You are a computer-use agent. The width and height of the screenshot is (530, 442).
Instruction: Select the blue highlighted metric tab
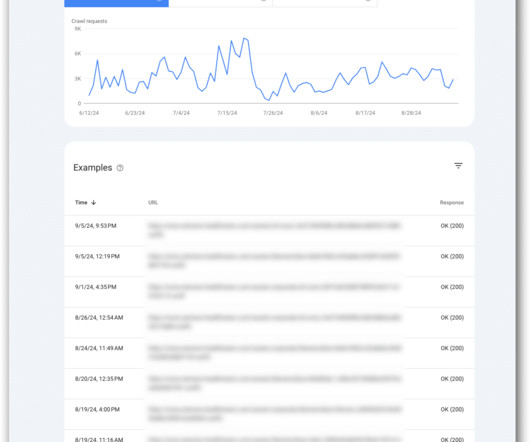point(116,3)
